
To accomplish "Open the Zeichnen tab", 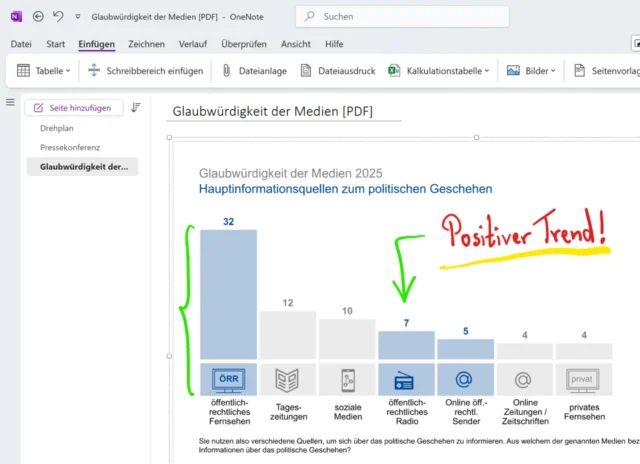I will click(147, 44).
